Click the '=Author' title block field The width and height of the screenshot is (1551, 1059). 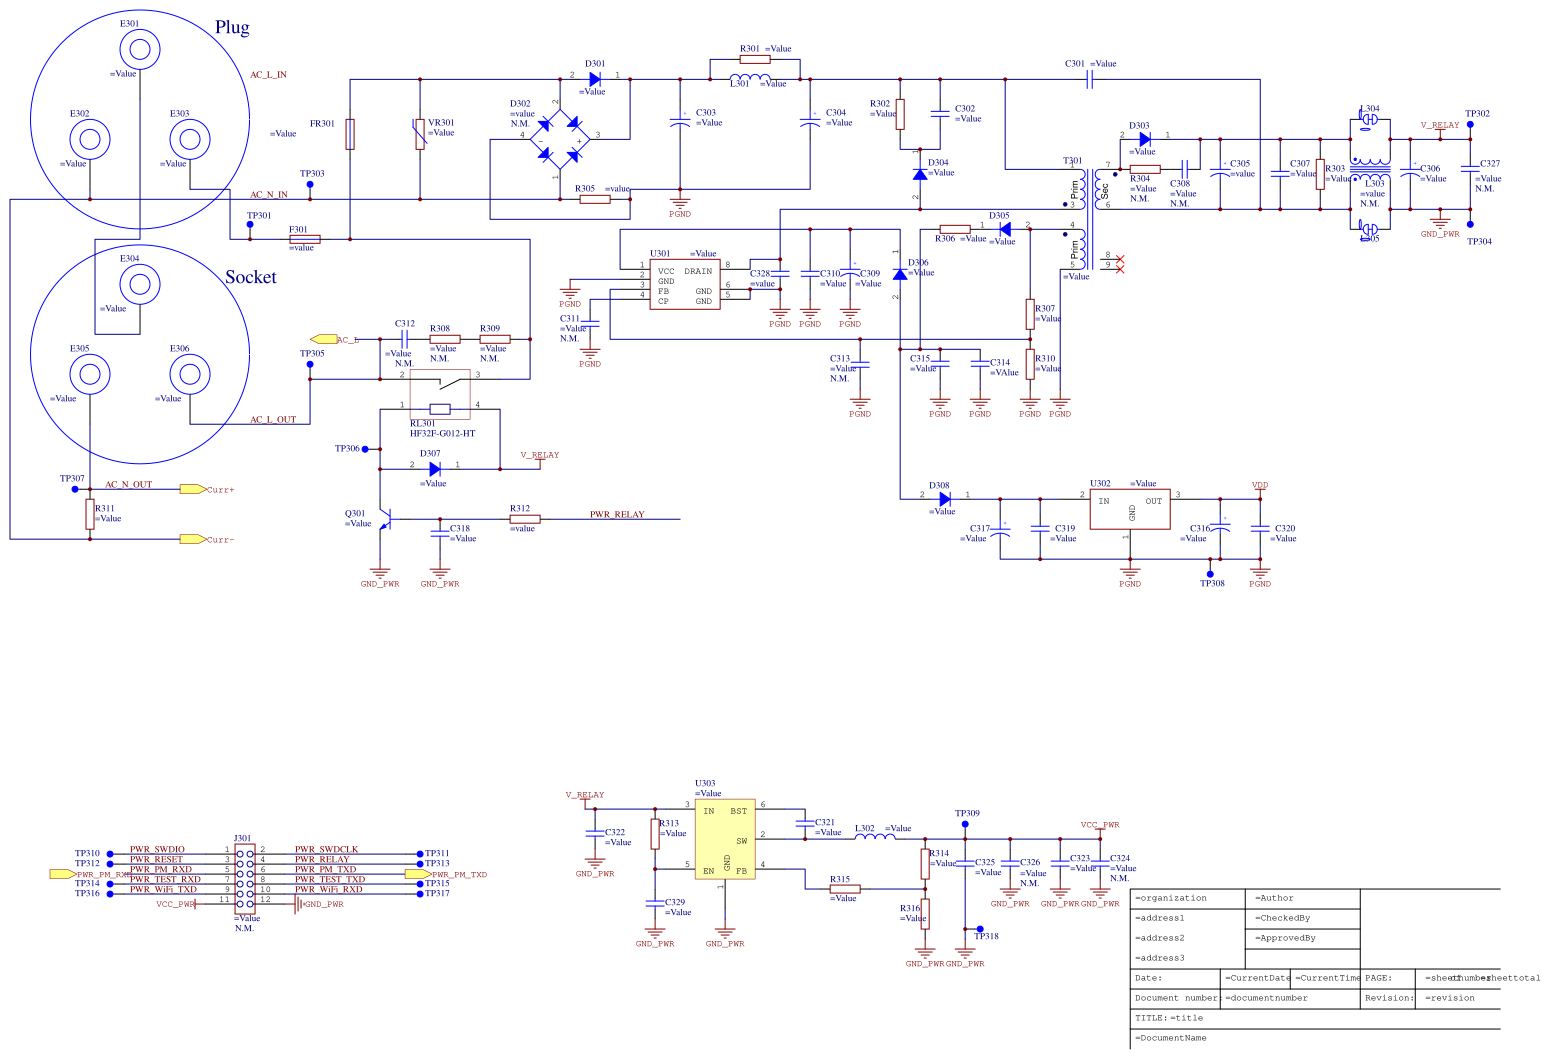[x=1274, y=898]
